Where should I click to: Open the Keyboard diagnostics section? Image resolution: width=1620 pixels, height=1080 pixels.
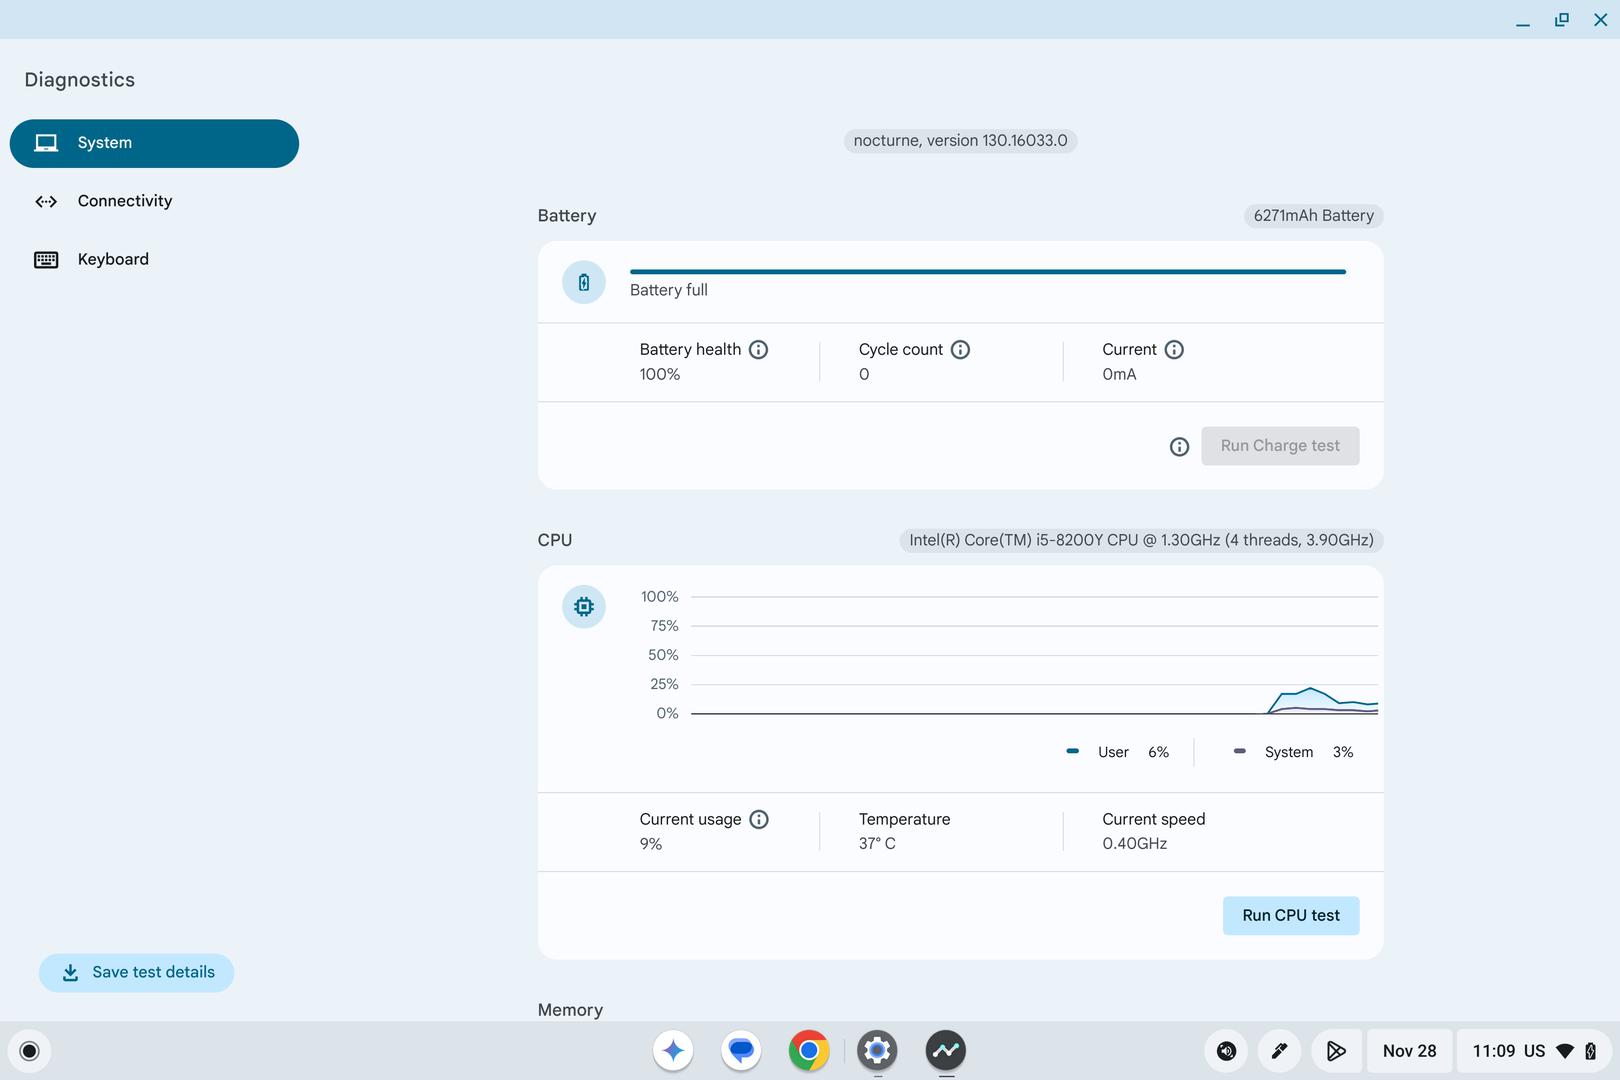pyautogui.click(x=112, y=259)
